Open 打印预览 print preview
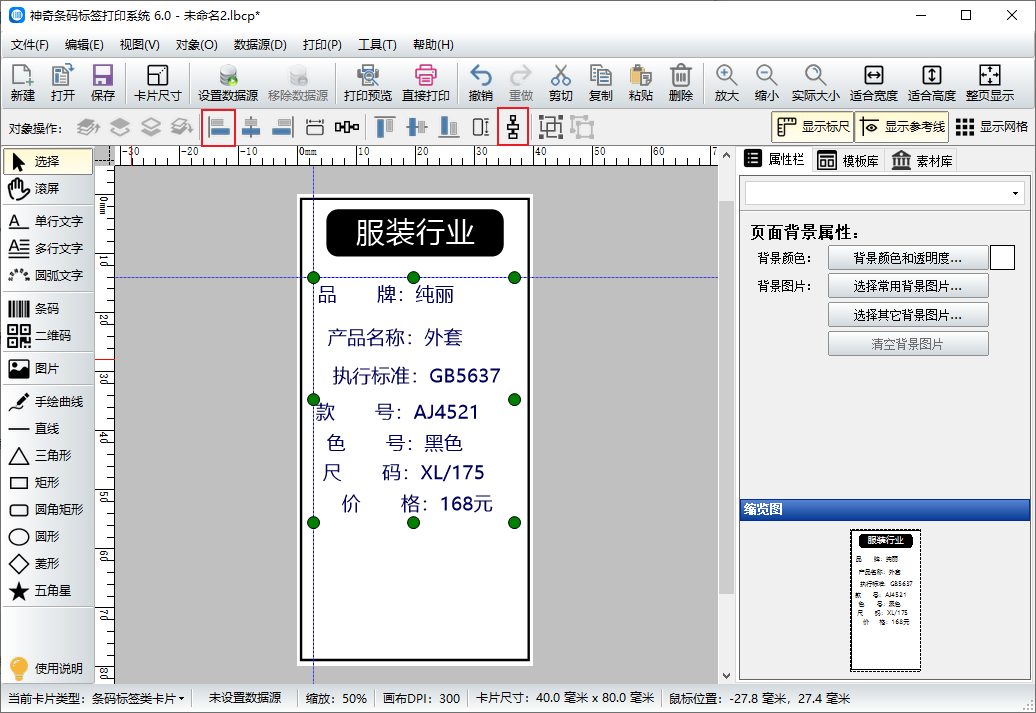 367,83
